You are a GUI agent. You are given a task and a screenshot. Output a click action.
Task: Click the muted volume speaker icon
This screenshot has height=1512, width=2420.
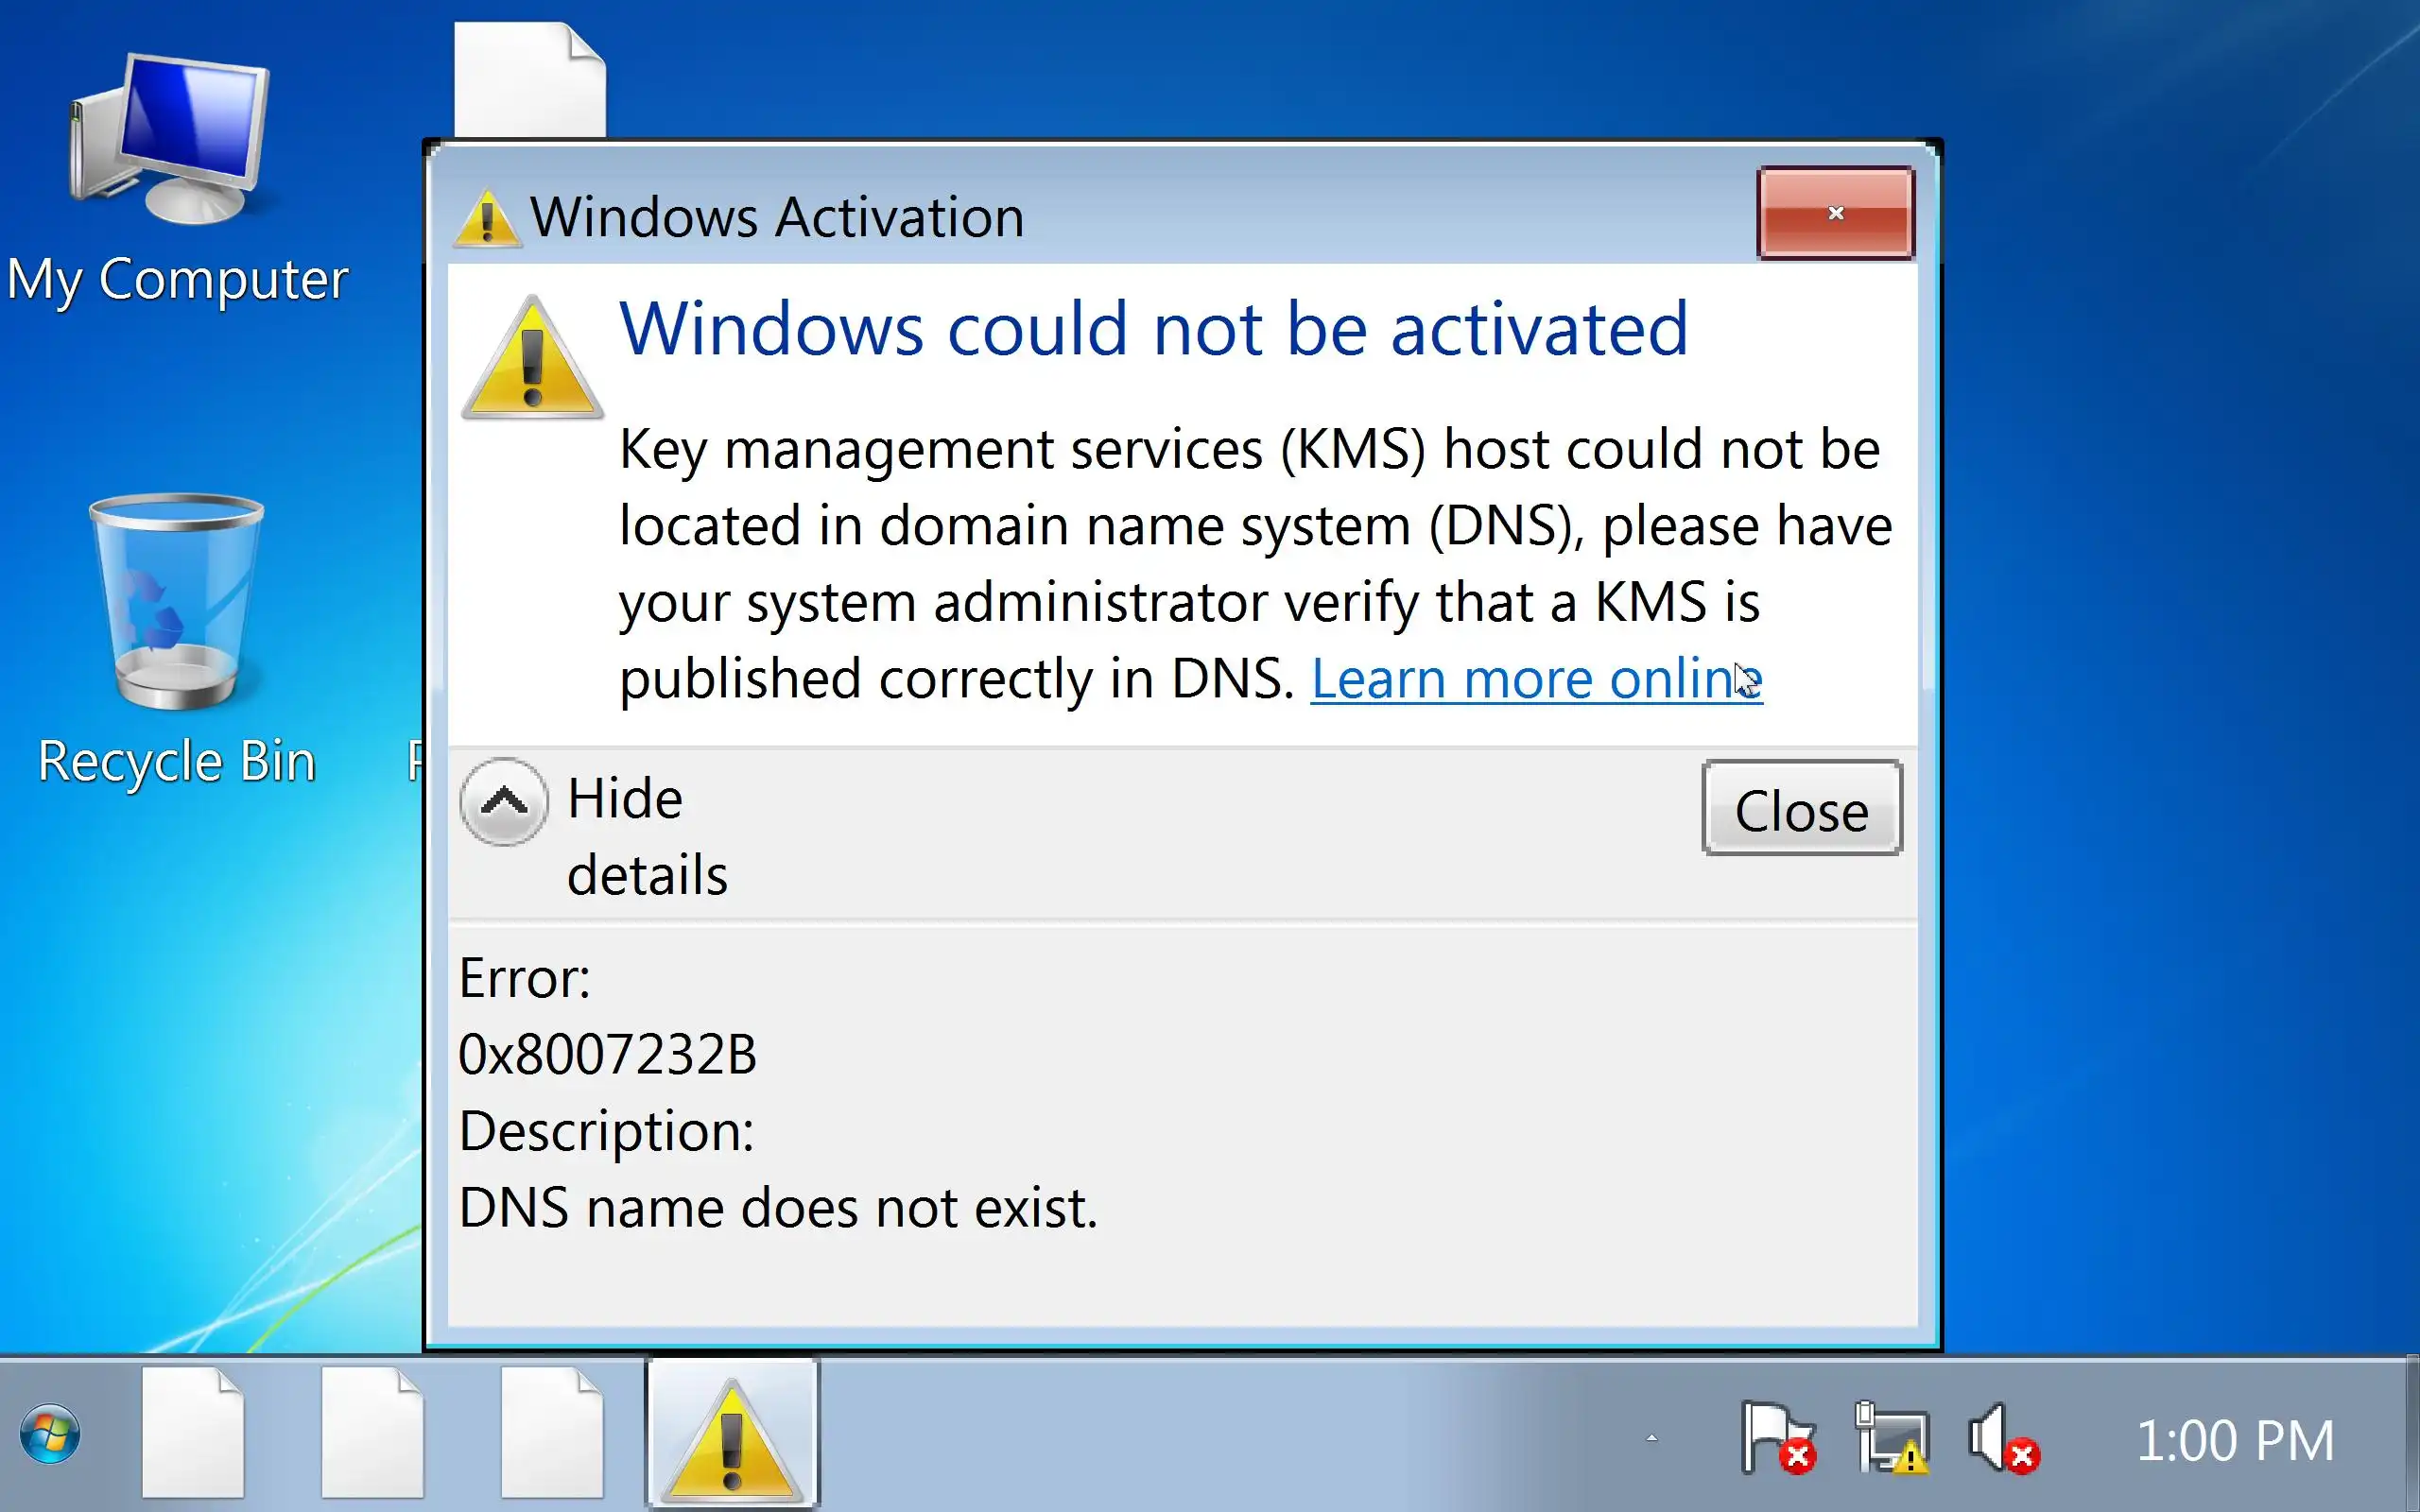(x=2001, y=1438)
